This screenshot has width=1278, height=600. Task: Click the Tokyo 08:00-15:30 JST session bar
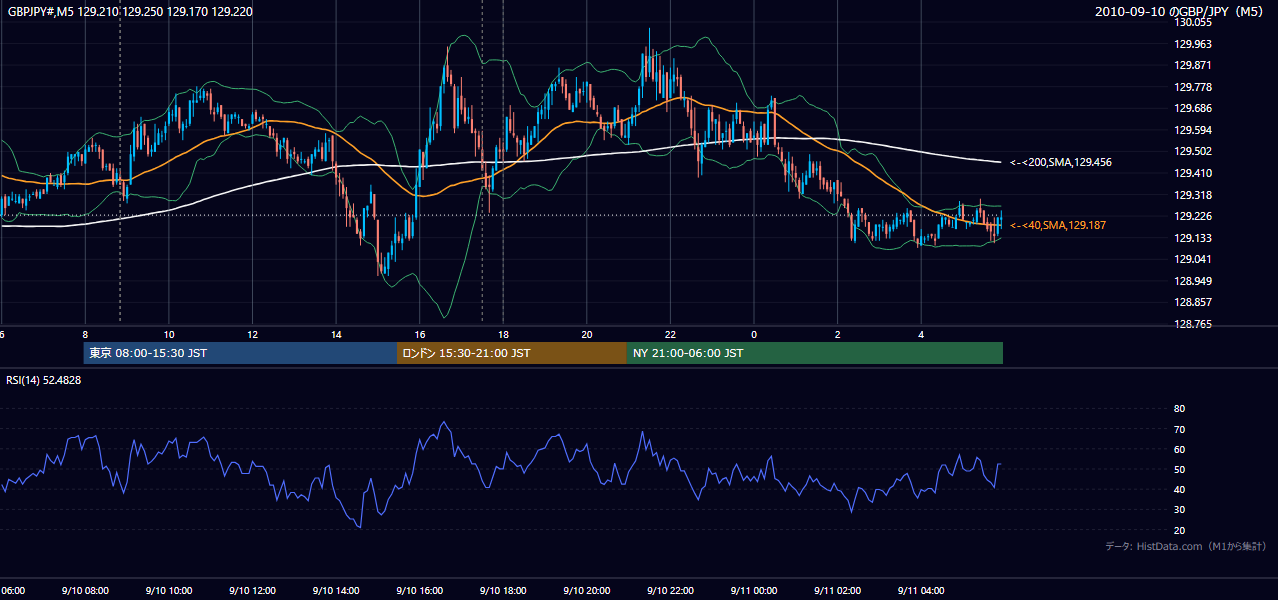240,353
